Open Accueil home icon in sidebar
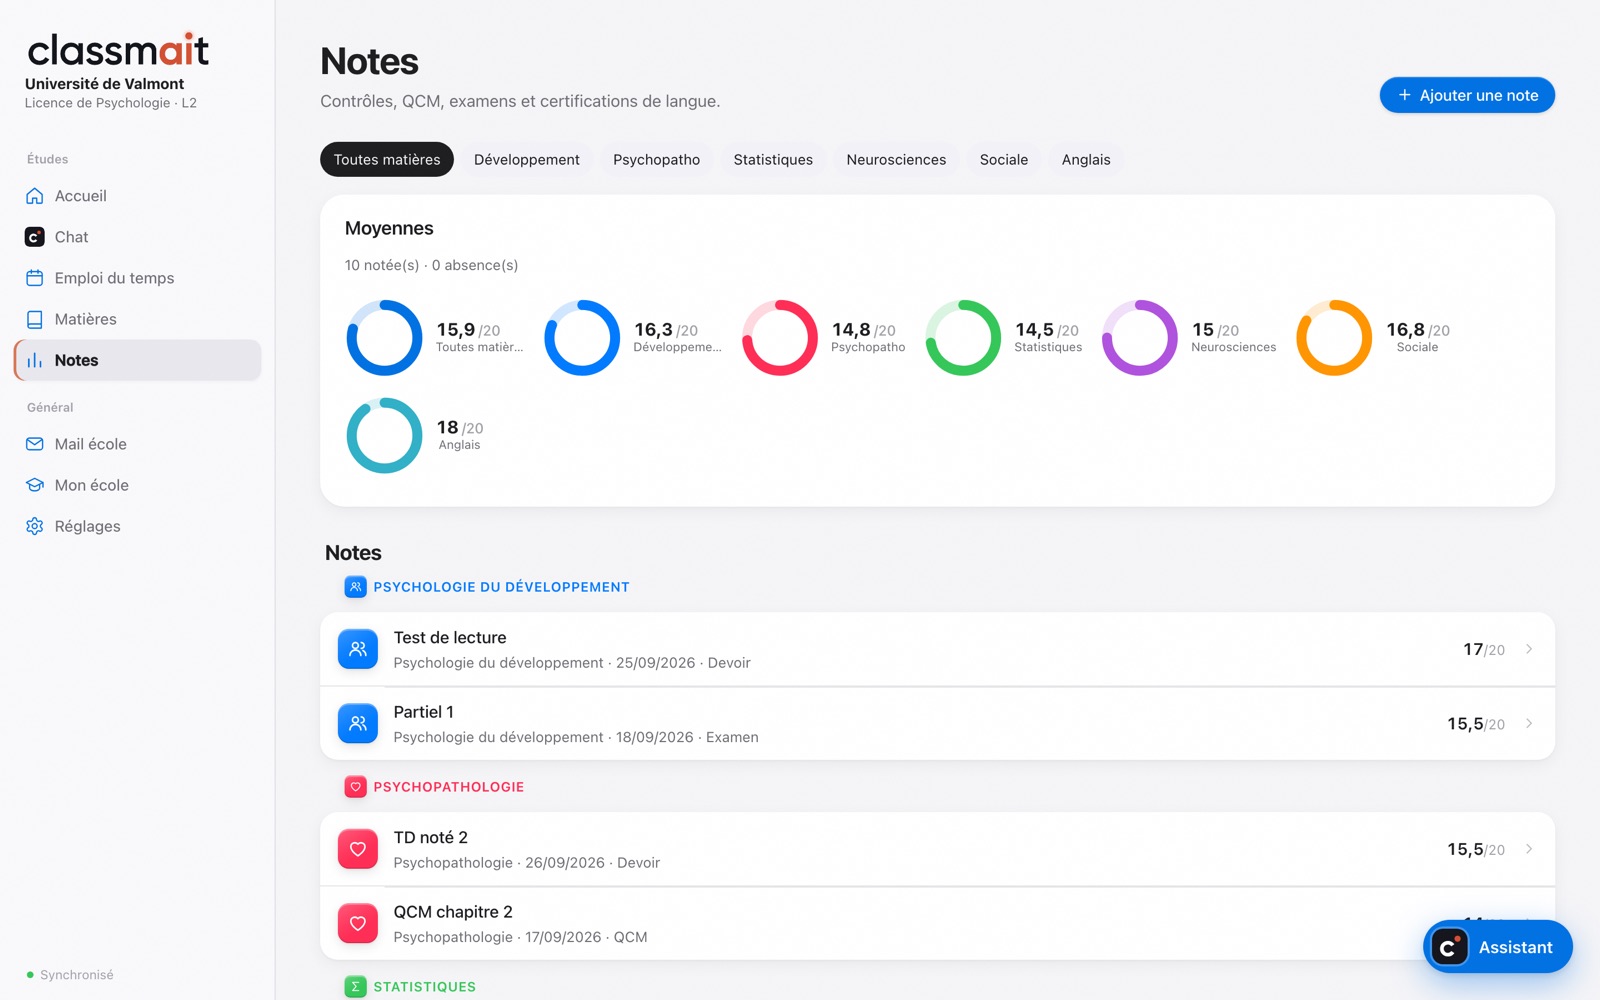 35,196
